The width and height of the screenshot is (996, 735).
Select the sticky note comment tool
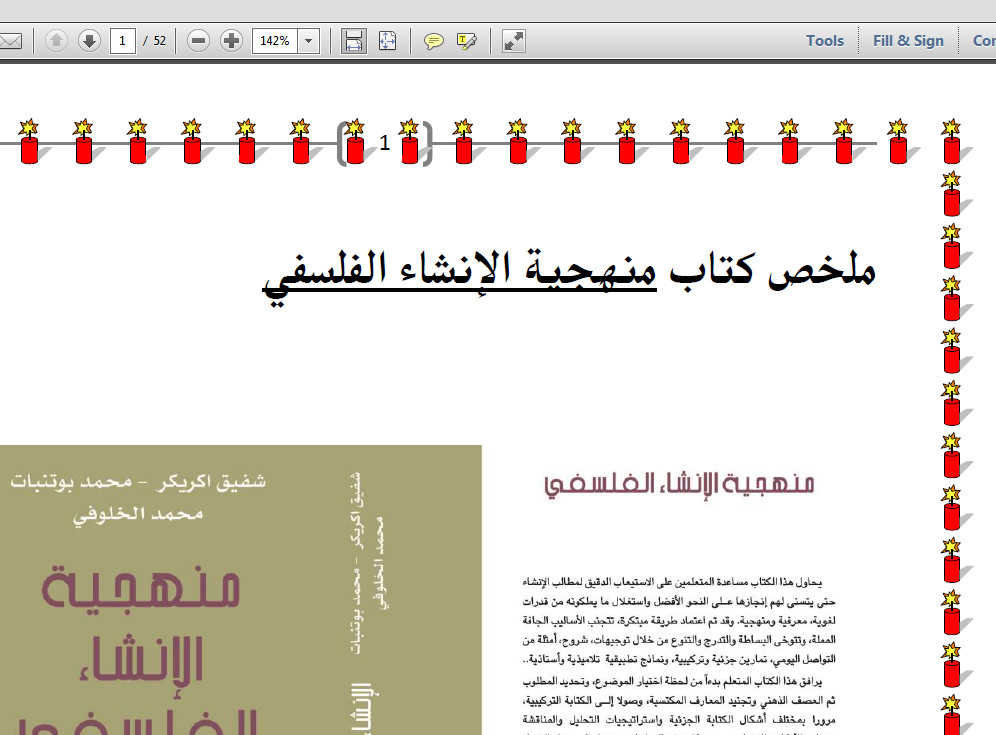[433, 41]
